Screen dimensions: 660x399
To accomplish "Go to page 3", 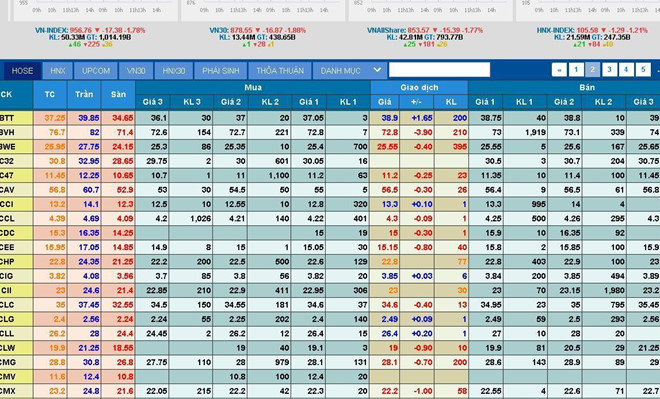I will [x=609, y=70].
